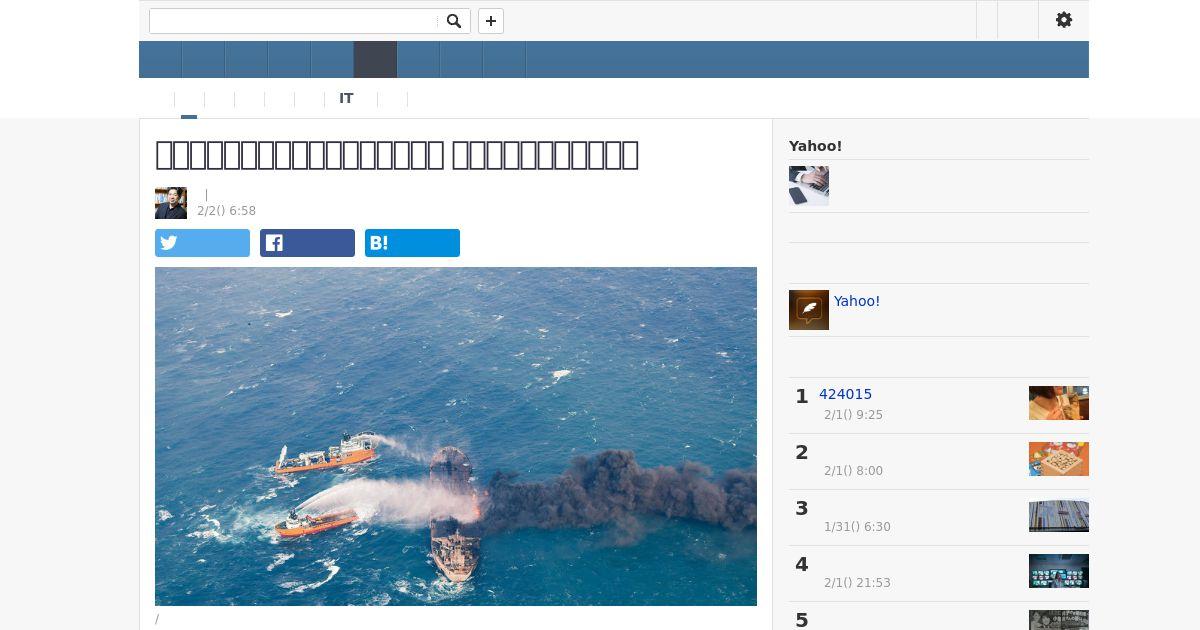Click the plus button beside search
This screenshot has width=1200, height=630.
[x=491, y=21]
